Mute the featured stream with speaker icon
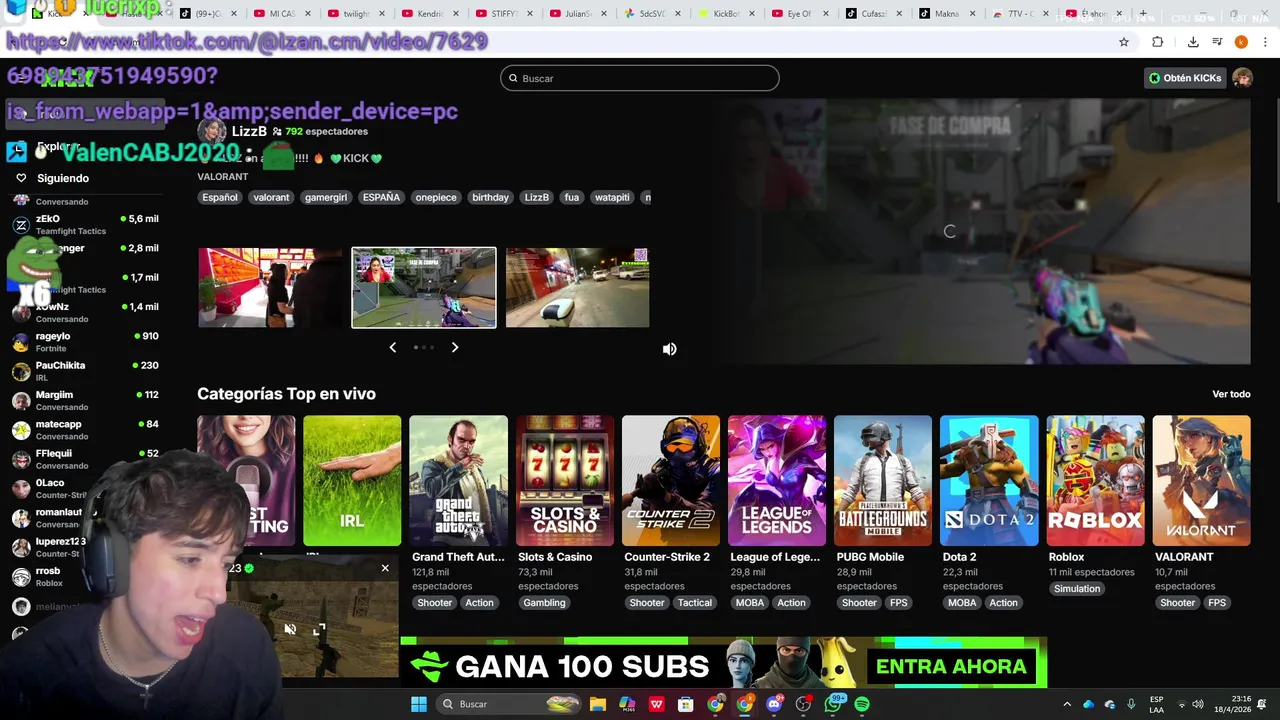 point(669,349)
